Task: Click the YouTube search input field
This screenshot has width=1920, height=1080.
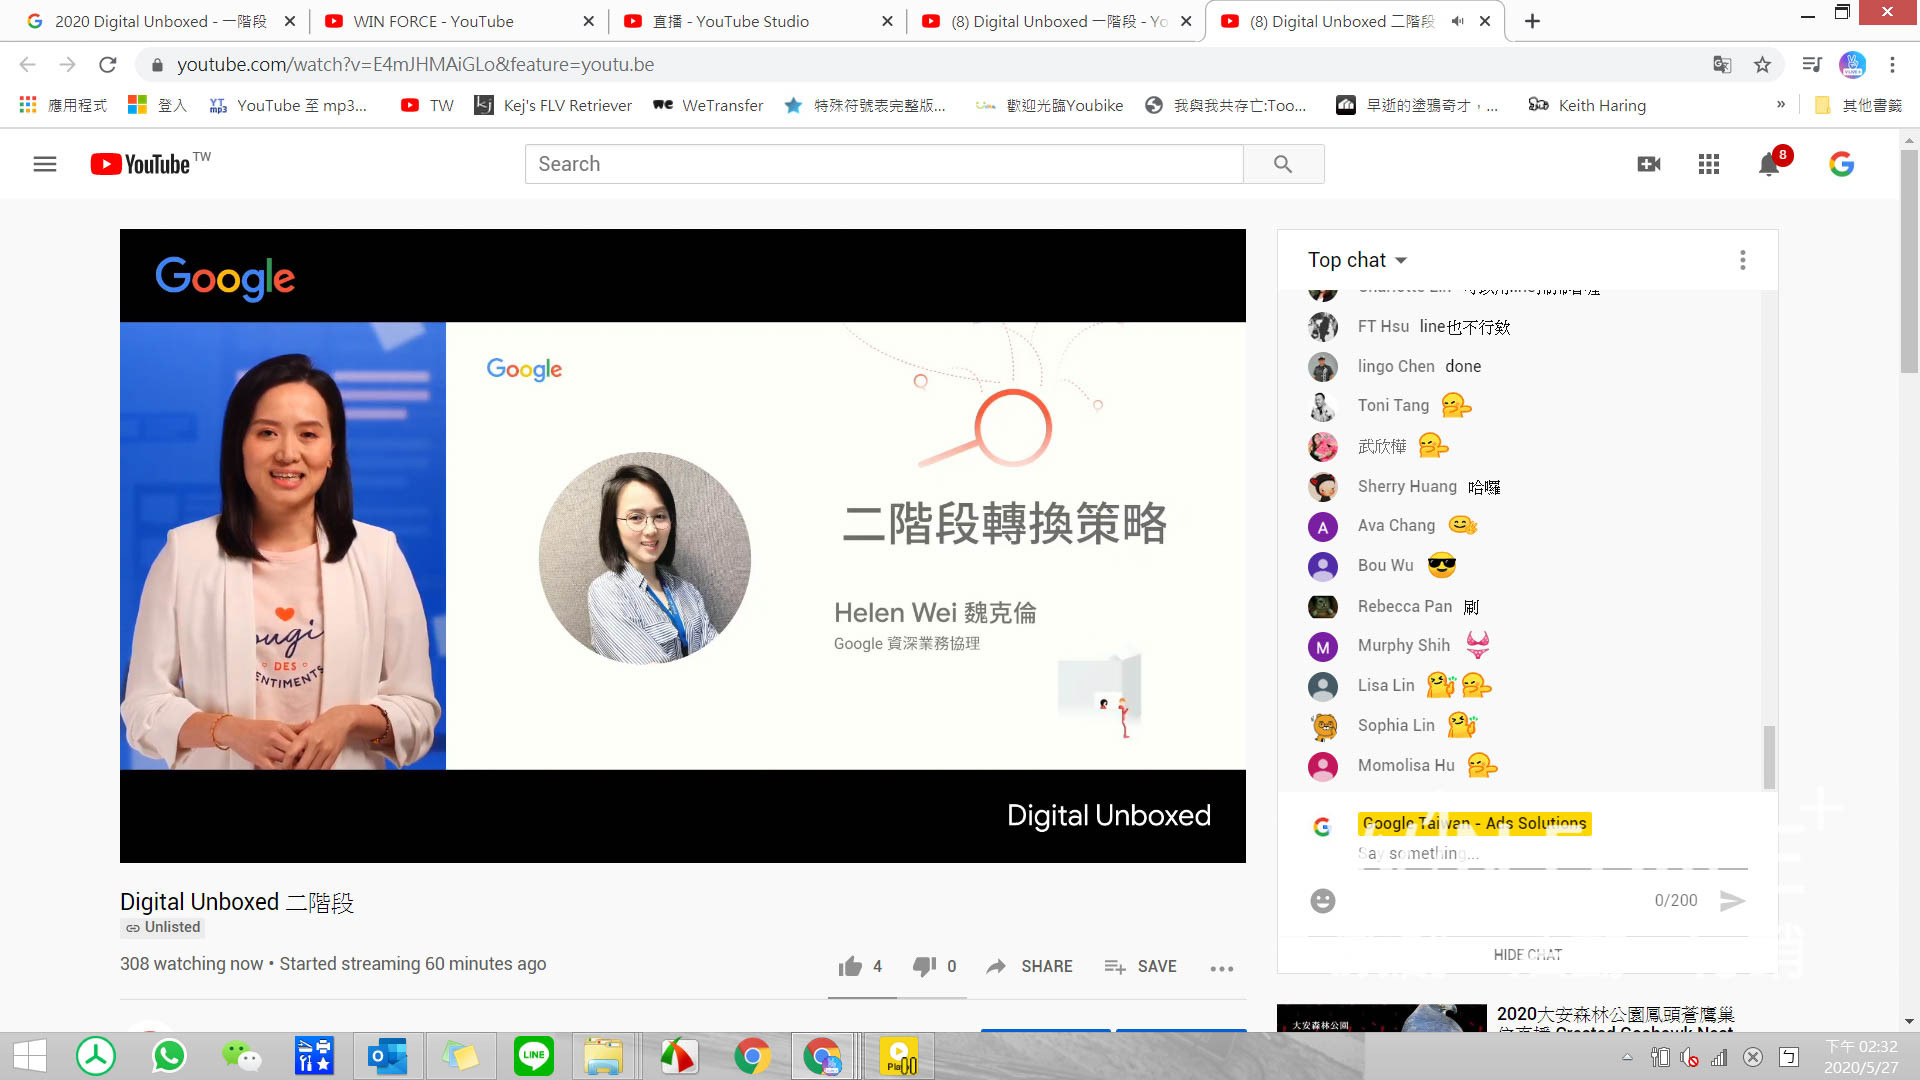Action: point(884,164)
